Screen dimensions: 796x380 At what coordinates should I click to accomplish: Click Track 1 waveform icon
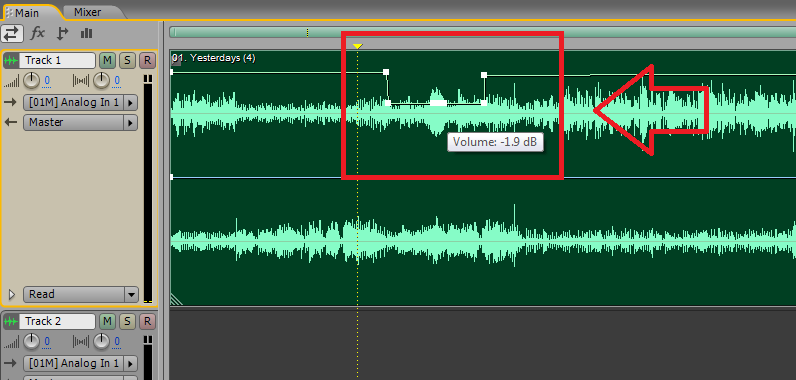tap(11, 61)
